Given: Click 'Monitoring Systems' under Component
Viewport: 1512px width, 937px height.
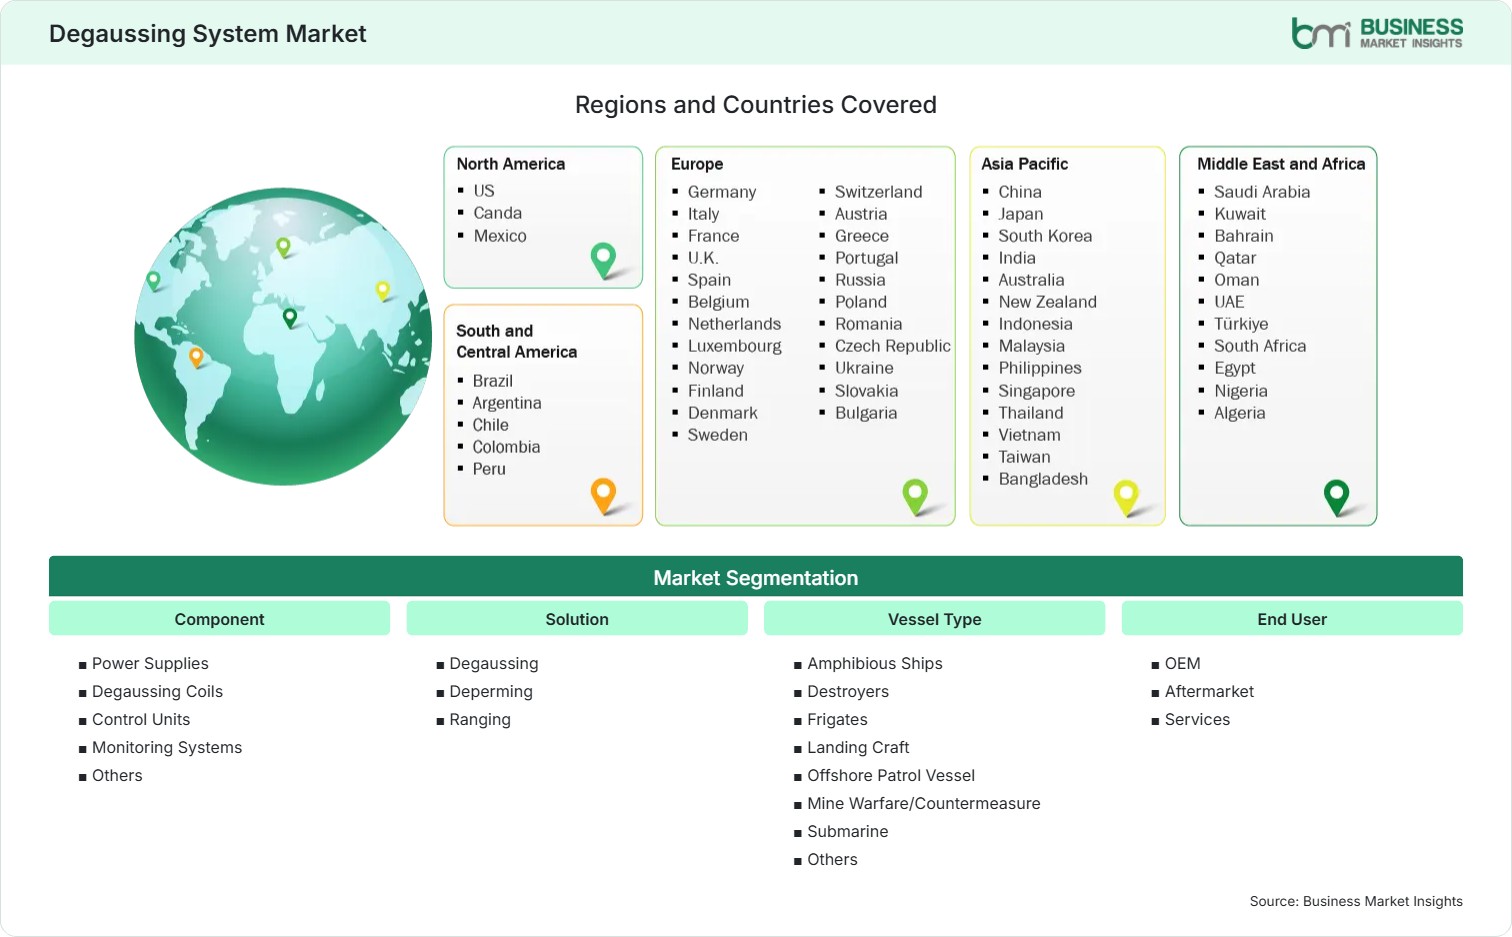Looking at the screenshot, I should pos(167,747).
